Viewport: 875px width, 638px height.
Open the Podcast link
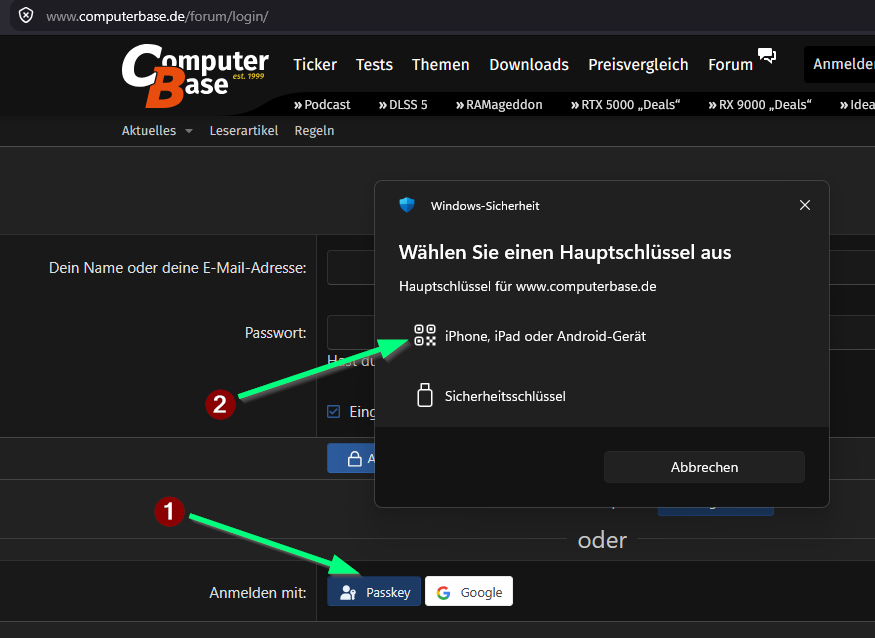(322, 105)
